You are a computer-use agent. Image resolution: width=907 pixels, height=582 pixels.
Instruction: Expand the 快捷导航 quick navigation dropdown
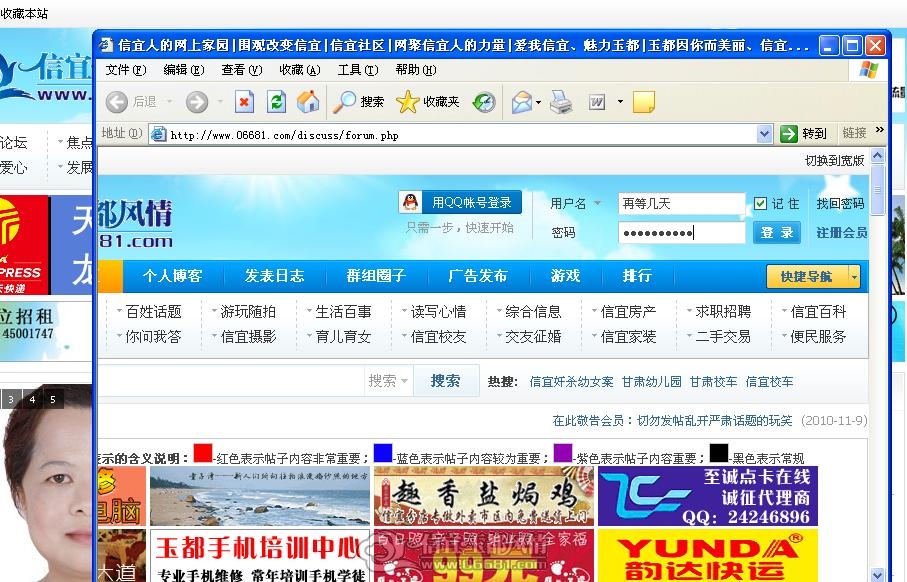tap(854, 277)
